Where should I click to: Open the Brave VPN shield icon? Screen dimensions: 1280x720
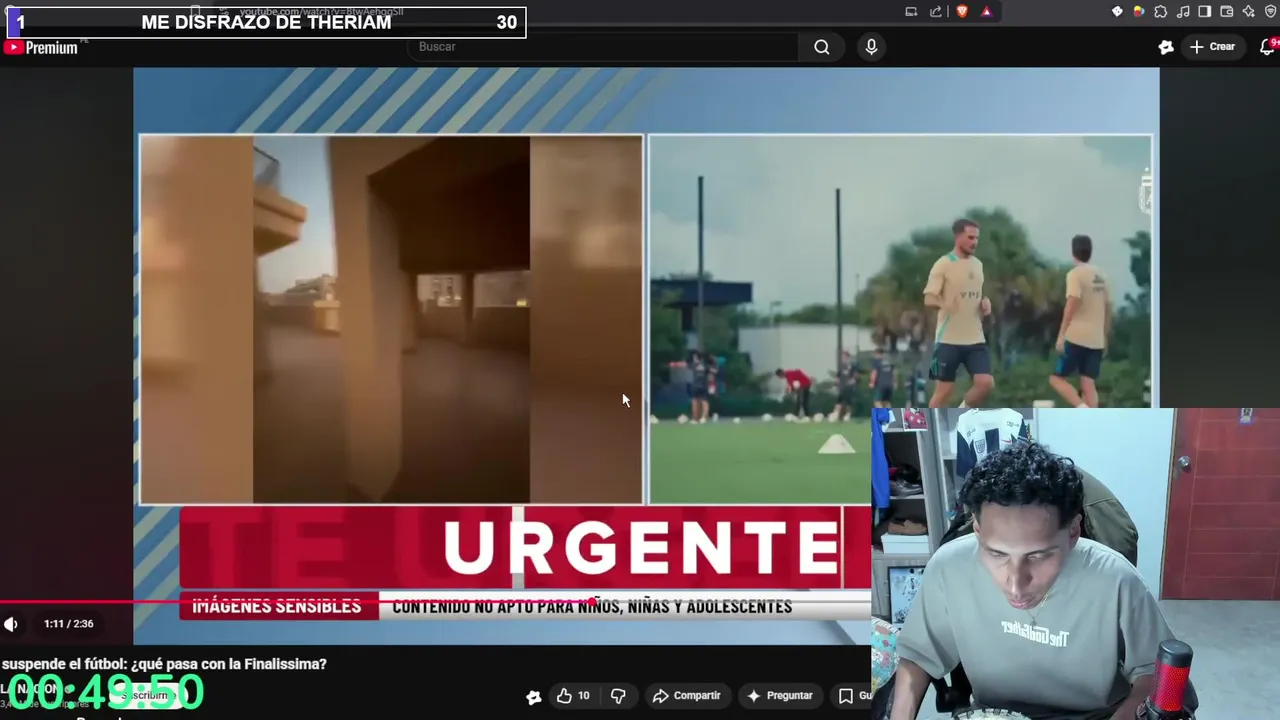1271,12
